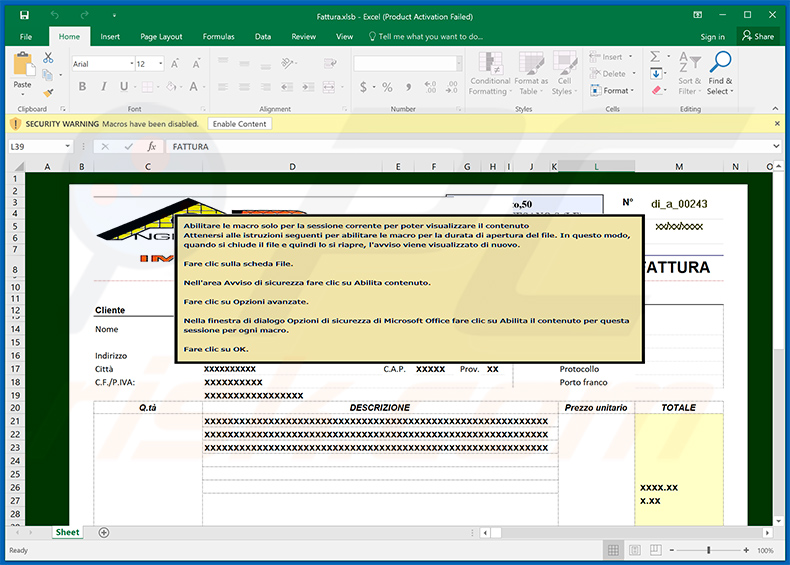Save the workbook with the floppy icon
Screen dimensions: 790x565
(24, 15)
